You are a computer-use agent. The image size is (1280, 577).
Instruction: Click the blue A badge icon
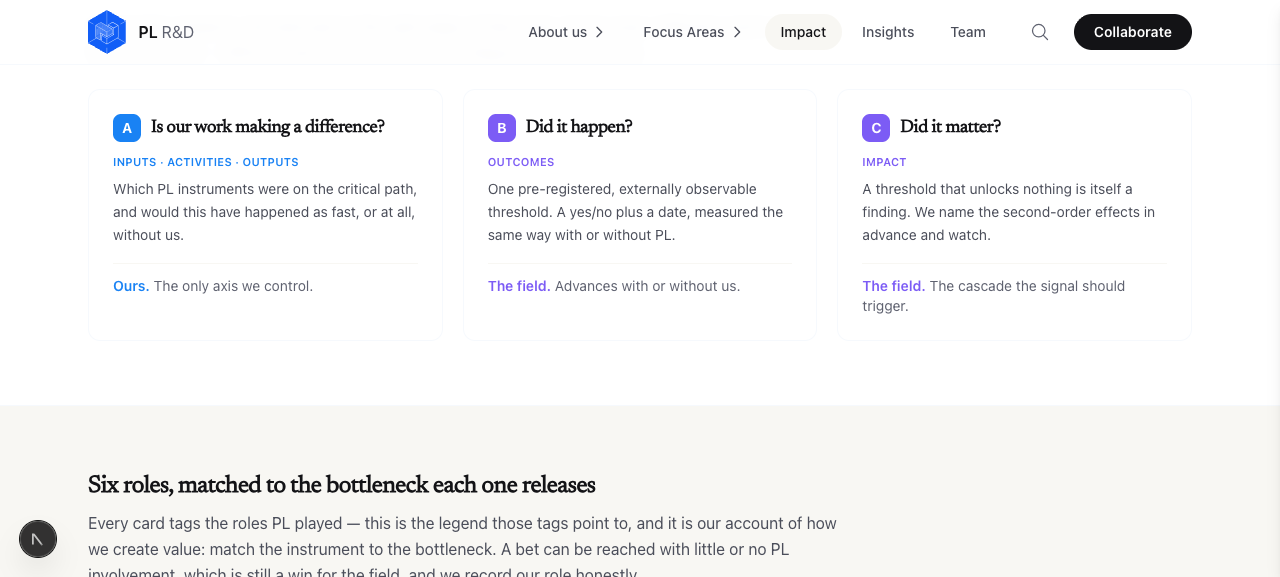pyautogui.click(x=127, y=128)
